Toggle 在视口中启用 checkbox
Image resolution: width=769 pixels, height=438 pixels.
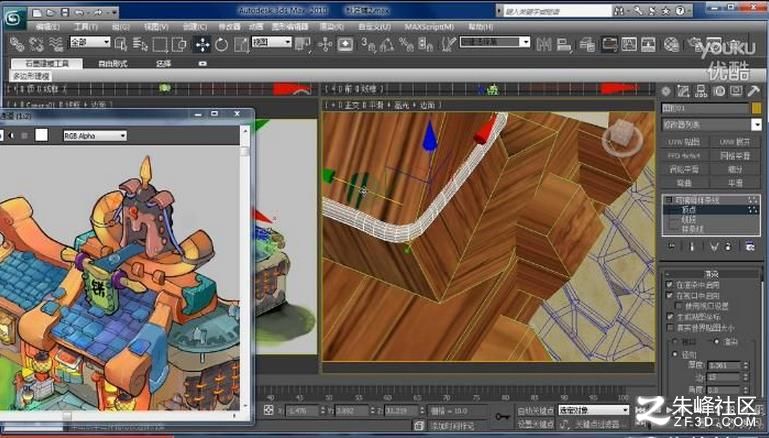(669, 295)
